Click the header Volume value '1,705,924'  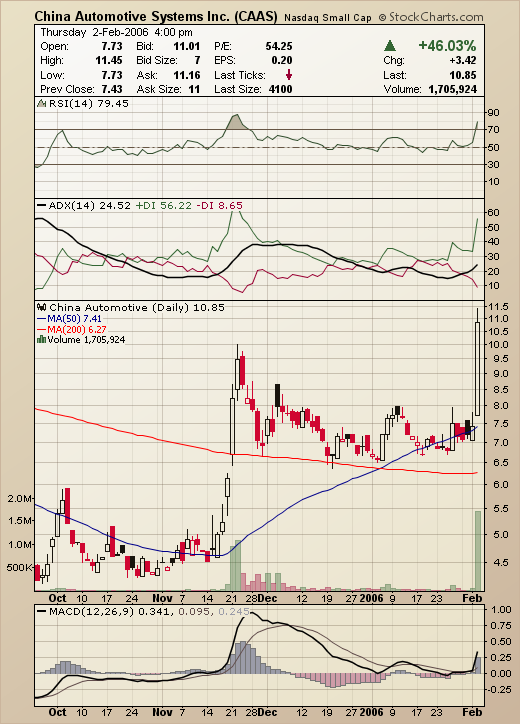(453, 89)
